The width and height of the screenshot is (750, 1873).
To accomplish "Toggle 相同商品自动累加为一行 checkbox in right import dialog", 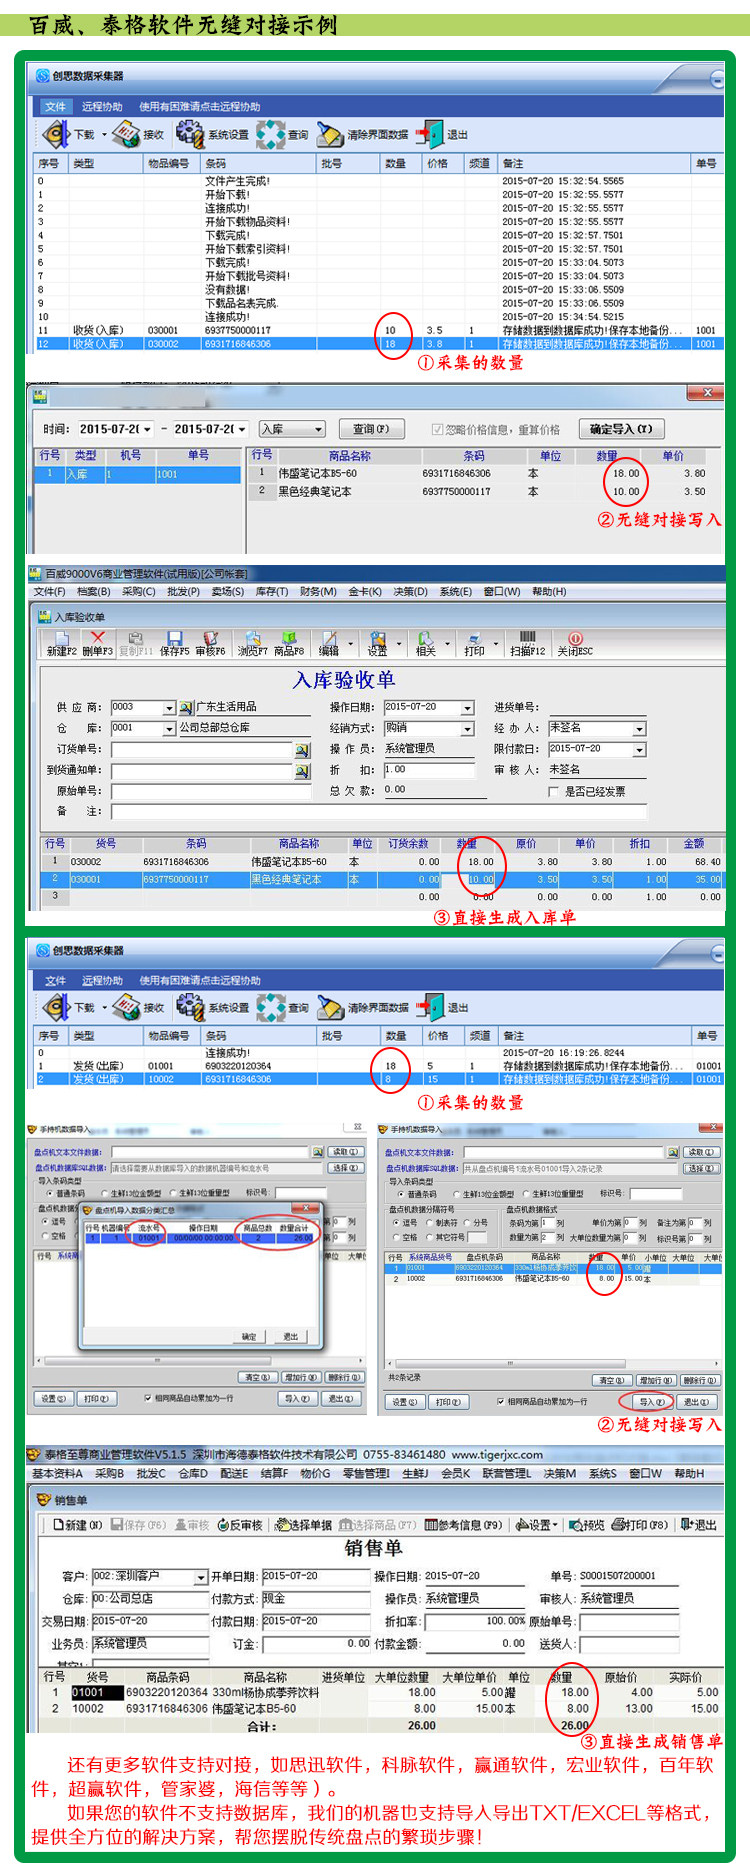I will pos(500,1401).
